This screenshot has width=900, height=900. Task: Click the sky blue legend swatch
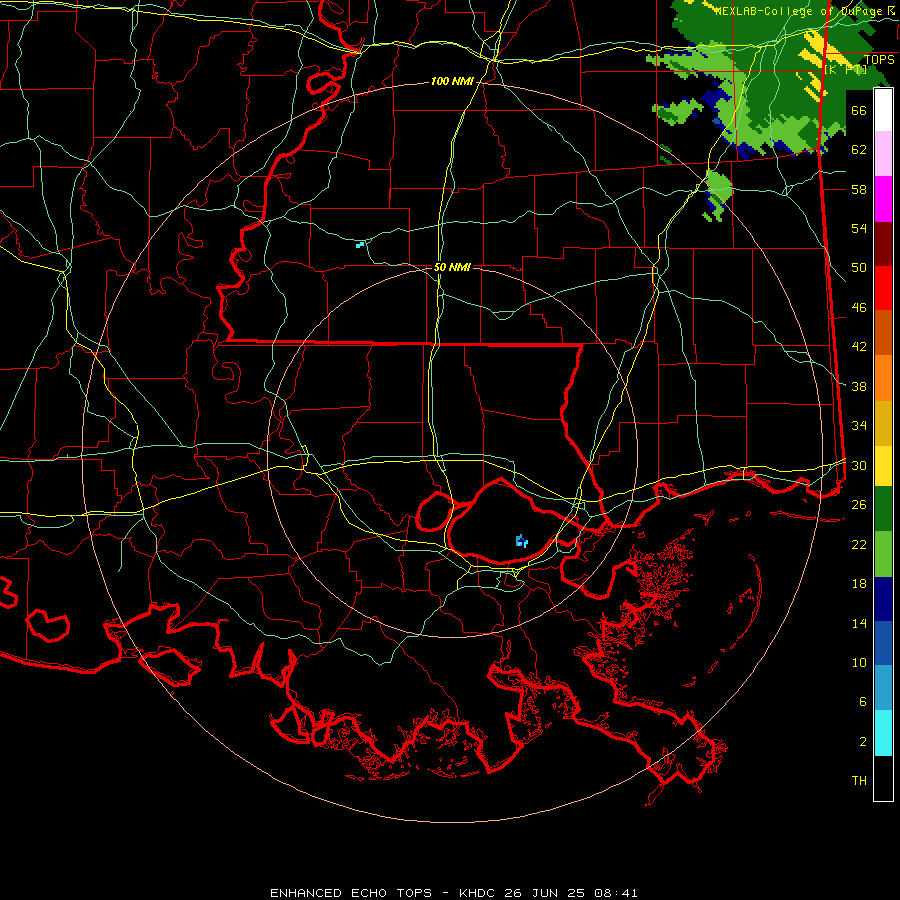(883, 688)
